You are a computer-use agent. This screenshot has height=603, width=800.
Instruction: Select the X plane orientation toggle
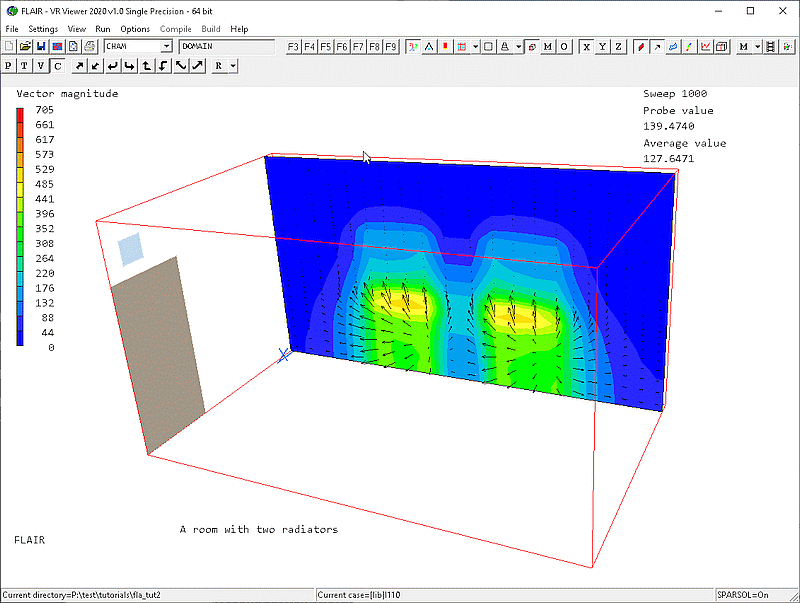587,46
